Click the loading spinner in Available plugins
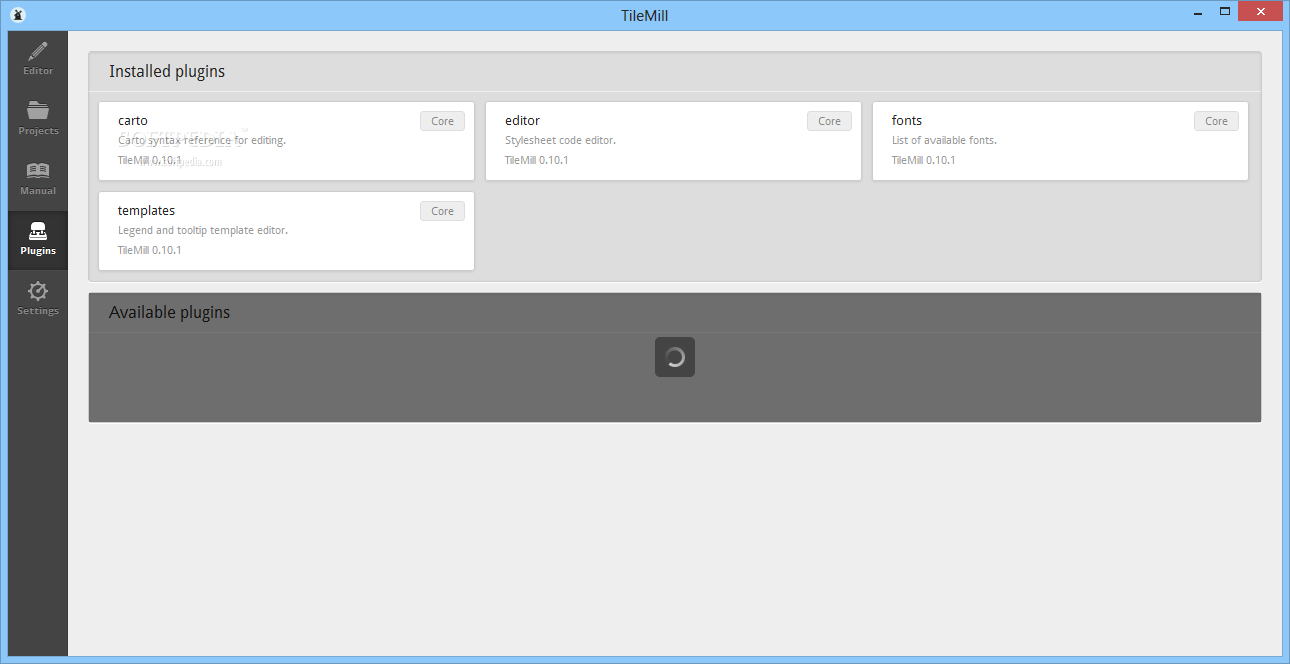The image size is (1290, 664). (x=675, y=357)
